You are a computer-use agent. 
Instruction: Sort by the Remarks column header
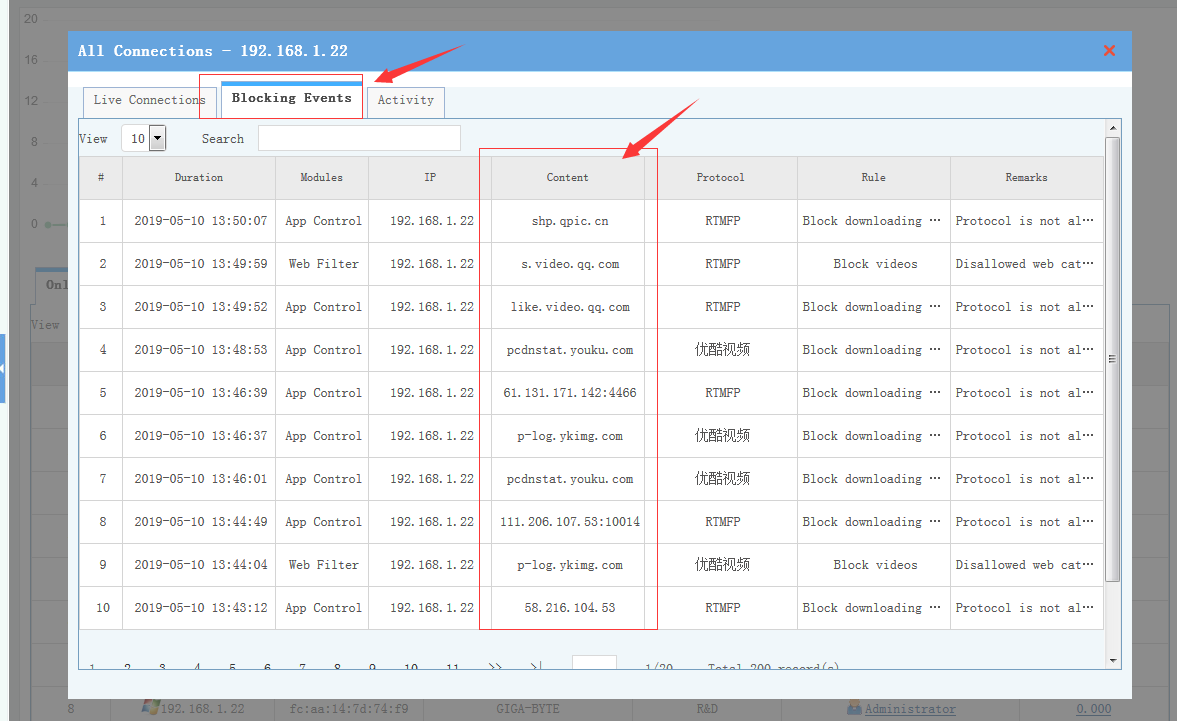click(x=1026, y=178)
